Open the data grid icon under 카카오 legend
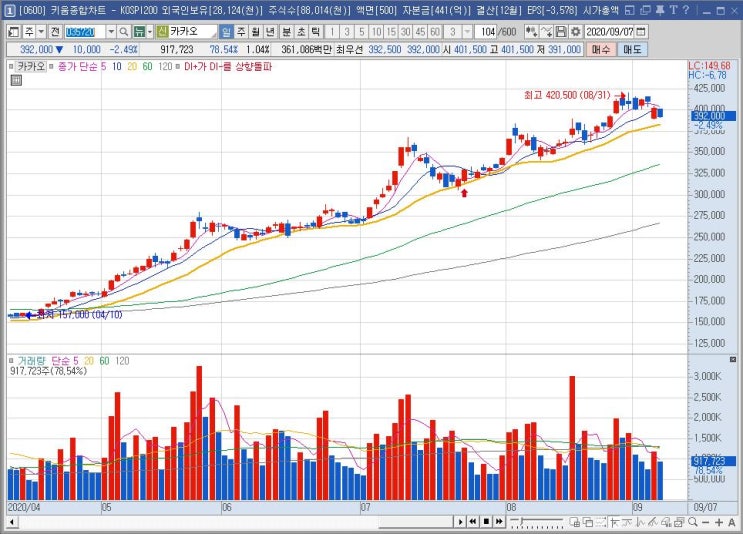Viewport: 743px width, 534px height. 16,80
